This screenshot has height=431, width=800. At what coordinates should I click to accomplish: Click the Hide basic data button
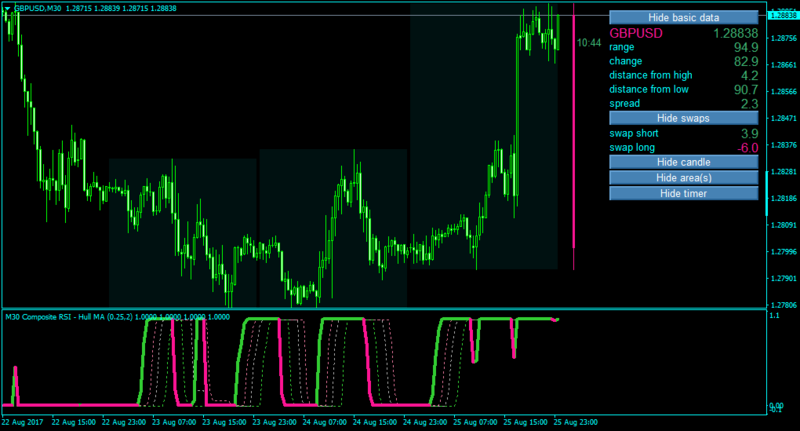(x=683, y=17)
